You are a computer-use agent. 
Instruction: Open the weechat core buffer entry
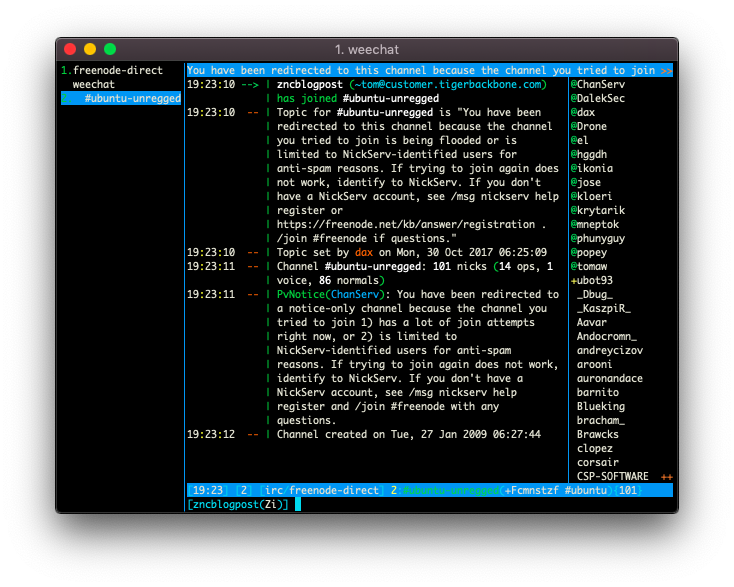[x=94, y=84]
